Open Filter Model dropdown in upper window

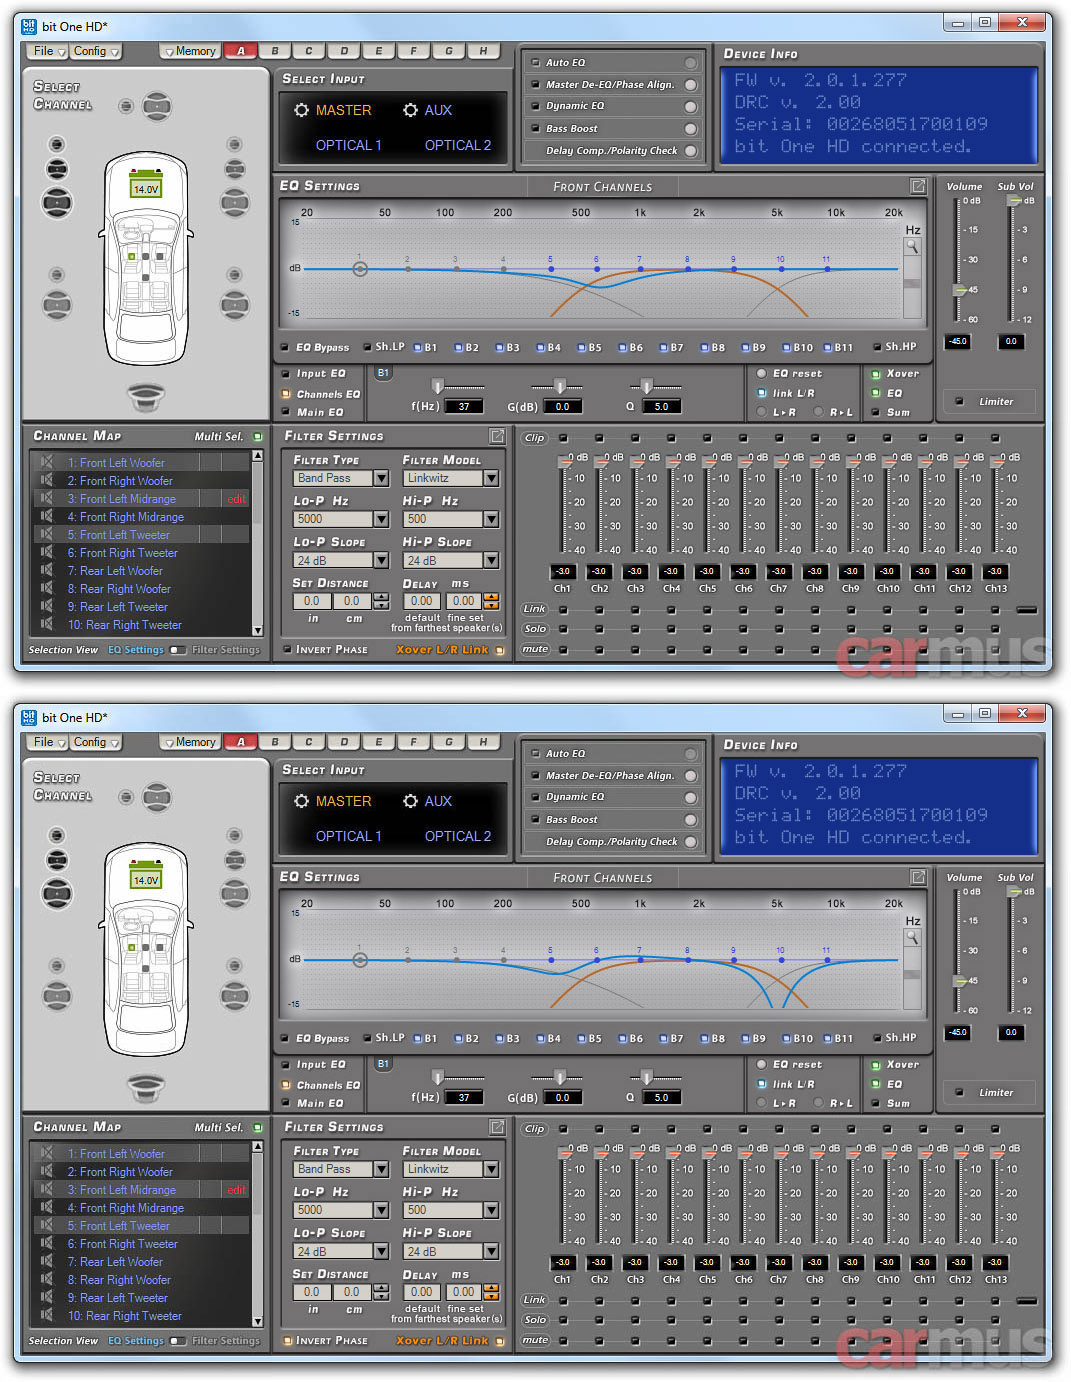click(490, 478)
